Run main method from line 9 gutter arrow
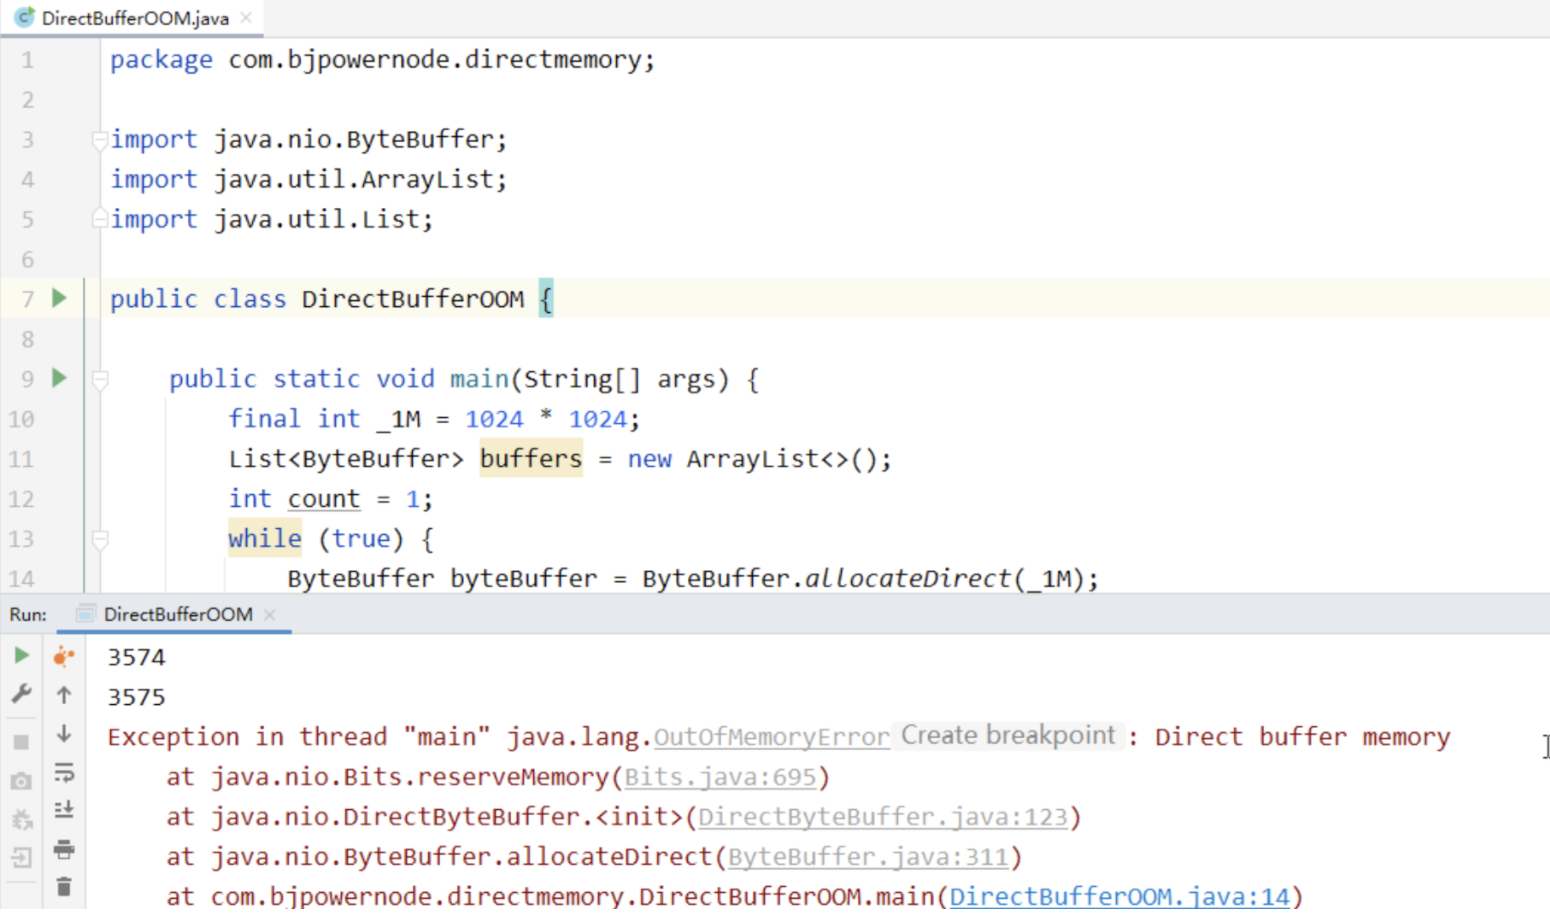1550x916 pixels. 59,378
